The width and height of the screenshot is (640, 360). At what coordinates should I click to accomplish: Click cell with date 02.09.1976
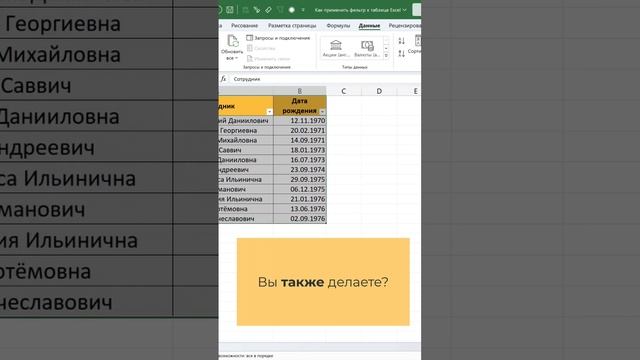[300, 218]
